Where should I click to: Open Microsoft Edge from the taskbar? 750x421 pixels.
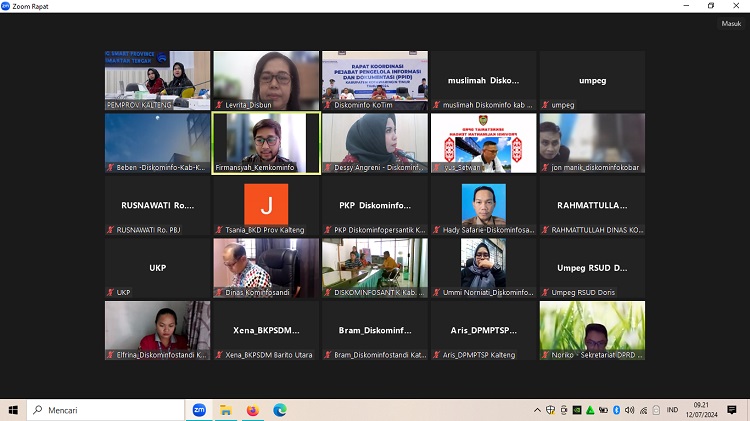pos(280,410)
